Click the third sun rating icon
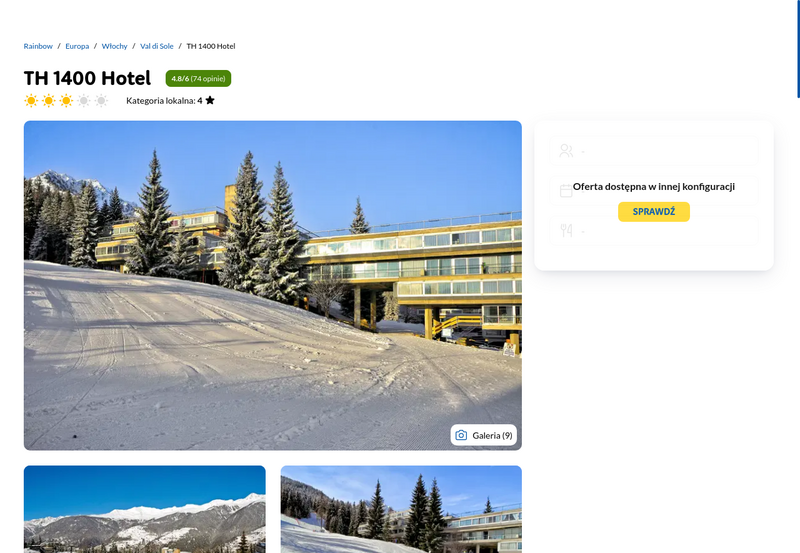The width and height of the screenshot is (800, 553). pos(66,100)
